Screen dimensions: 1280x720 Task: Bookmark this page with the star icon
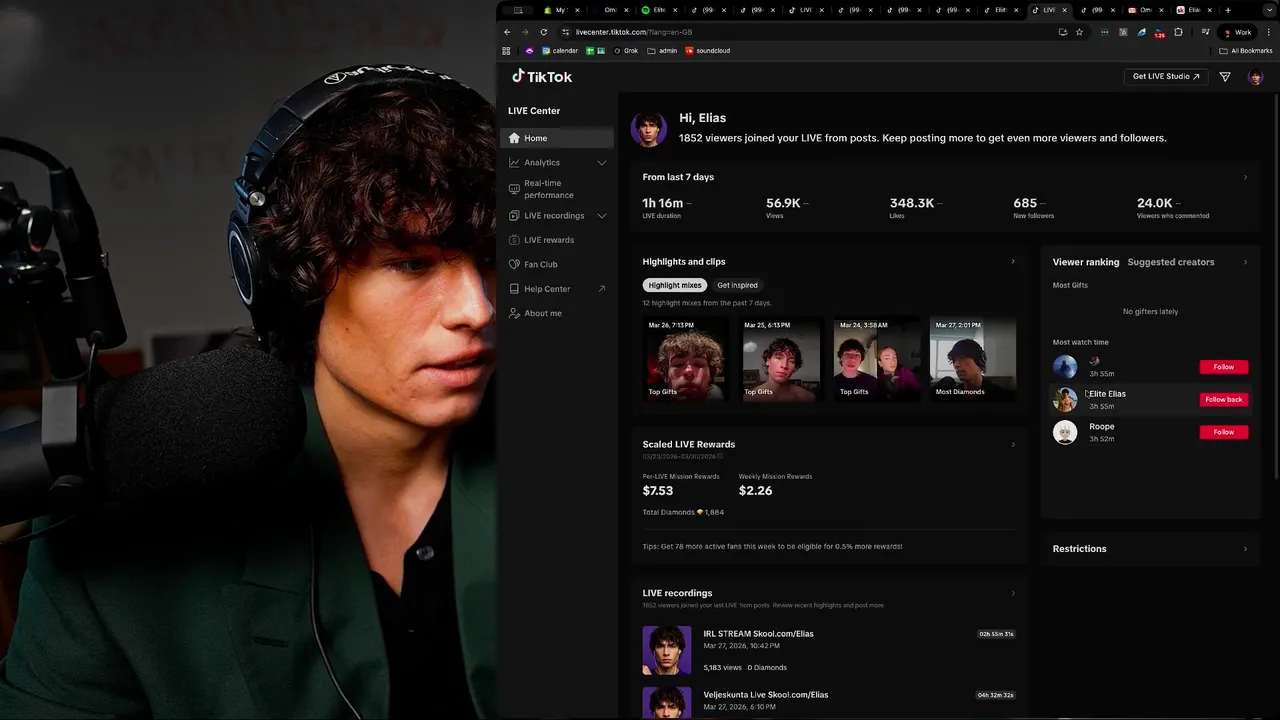(x=1079, y=32)
